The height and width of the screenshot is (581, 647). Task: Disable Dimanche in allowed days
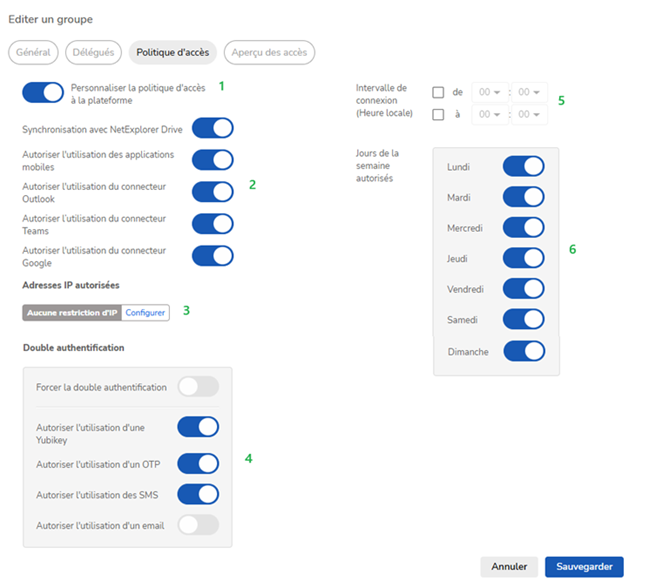point(524,351)
